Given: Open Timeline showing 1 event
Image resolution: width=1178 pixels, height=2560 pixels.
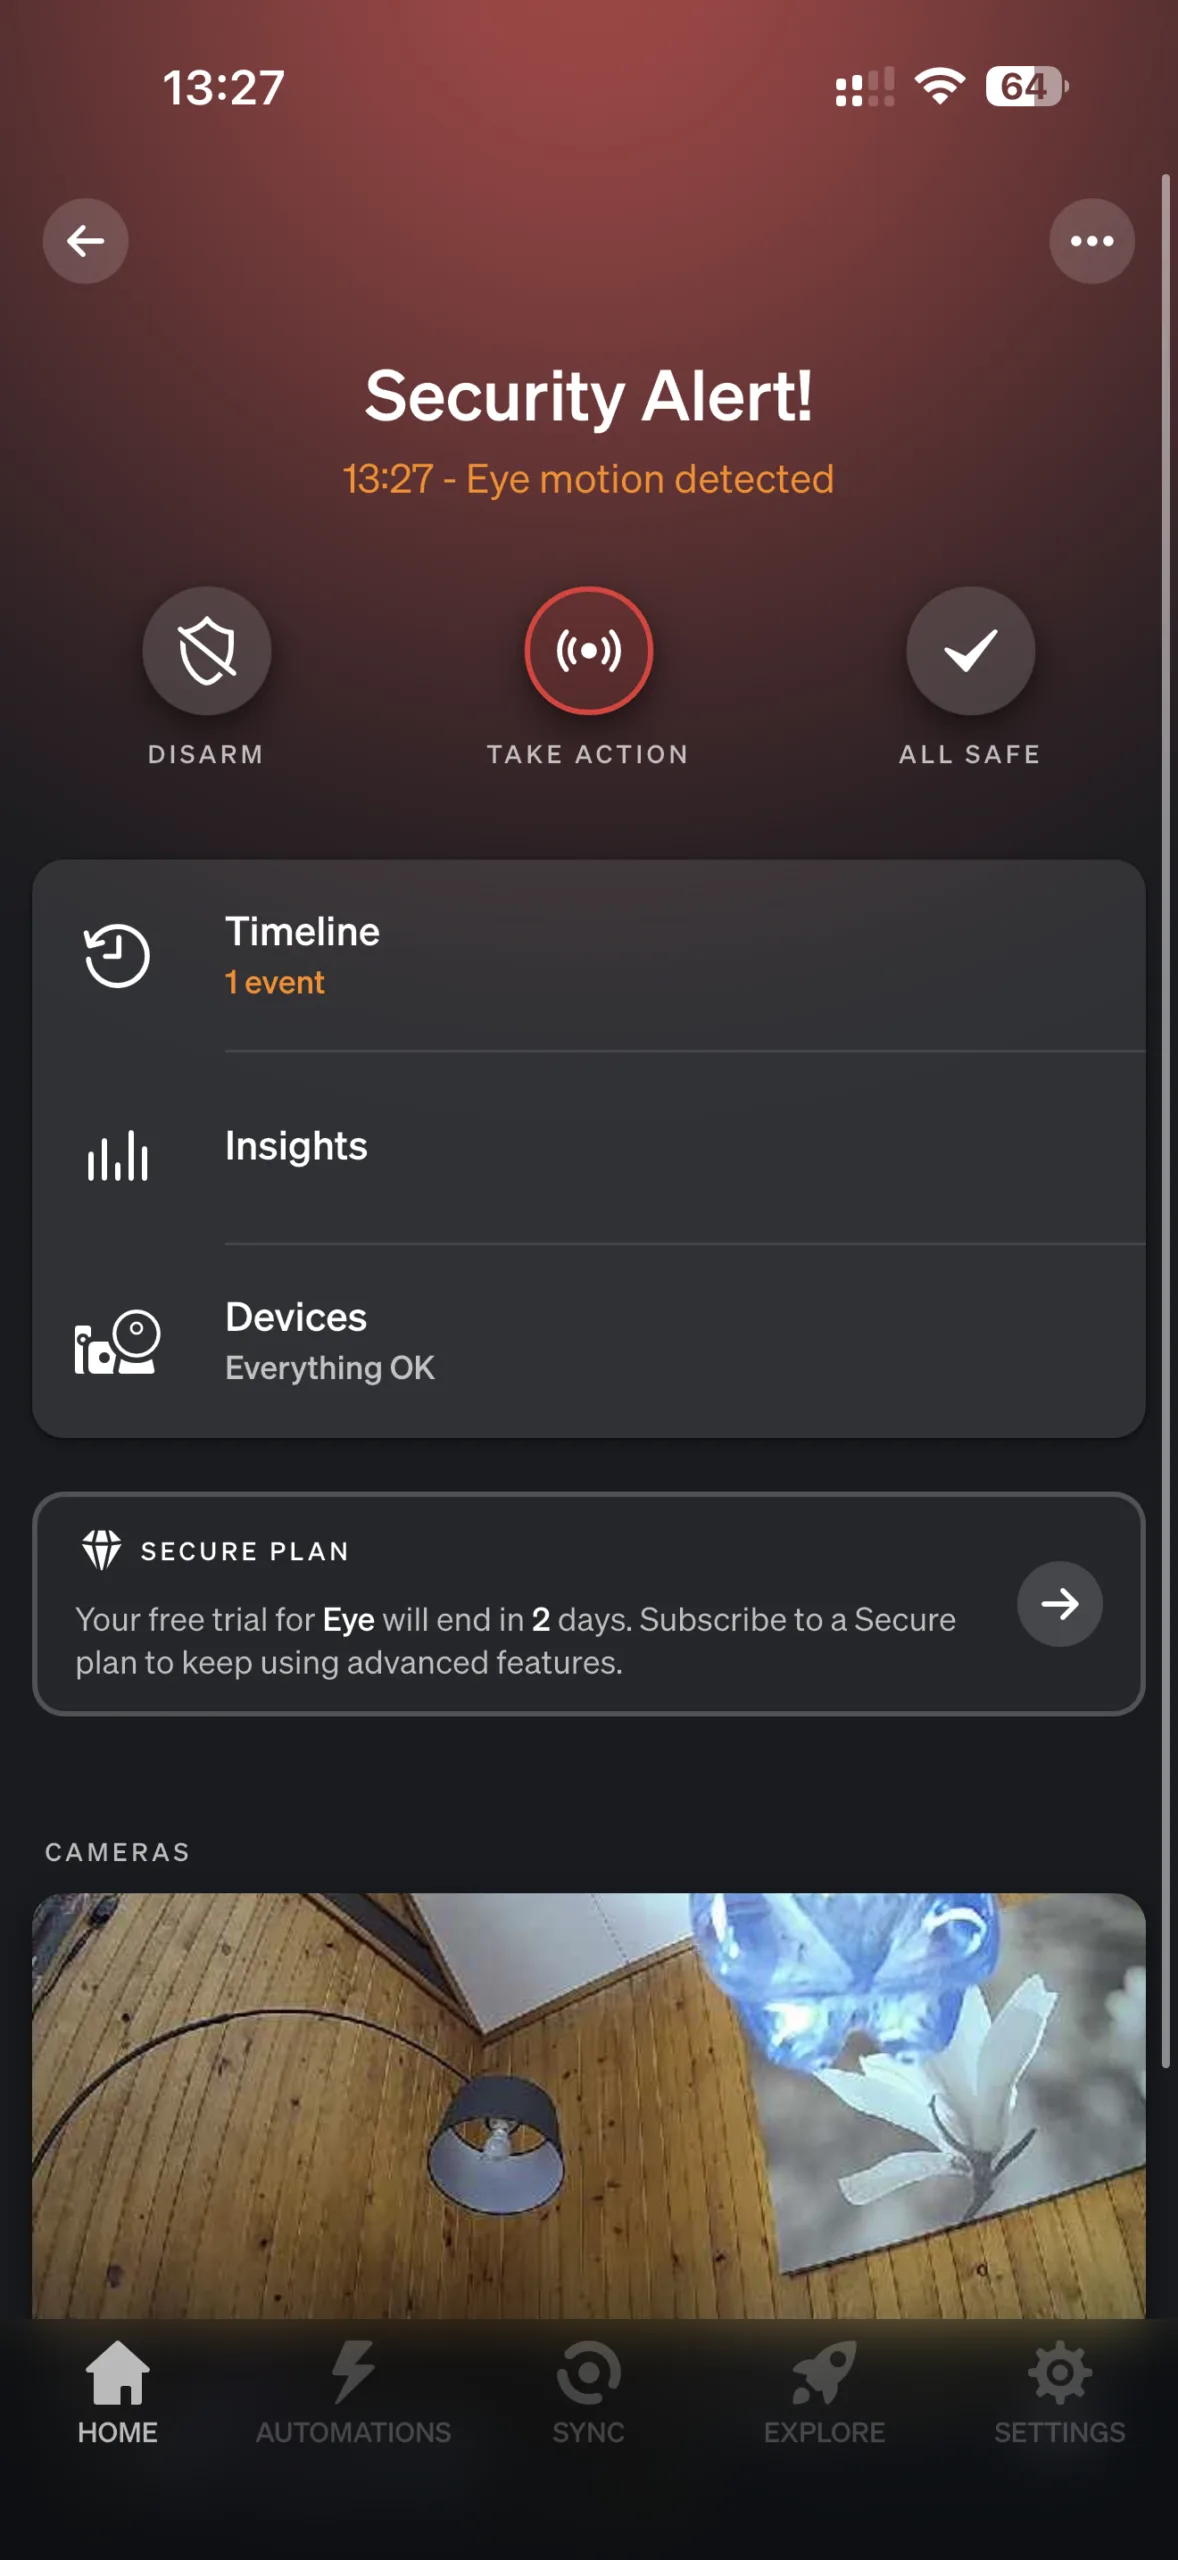Looking at the screenshot, I should coord(589,956).
